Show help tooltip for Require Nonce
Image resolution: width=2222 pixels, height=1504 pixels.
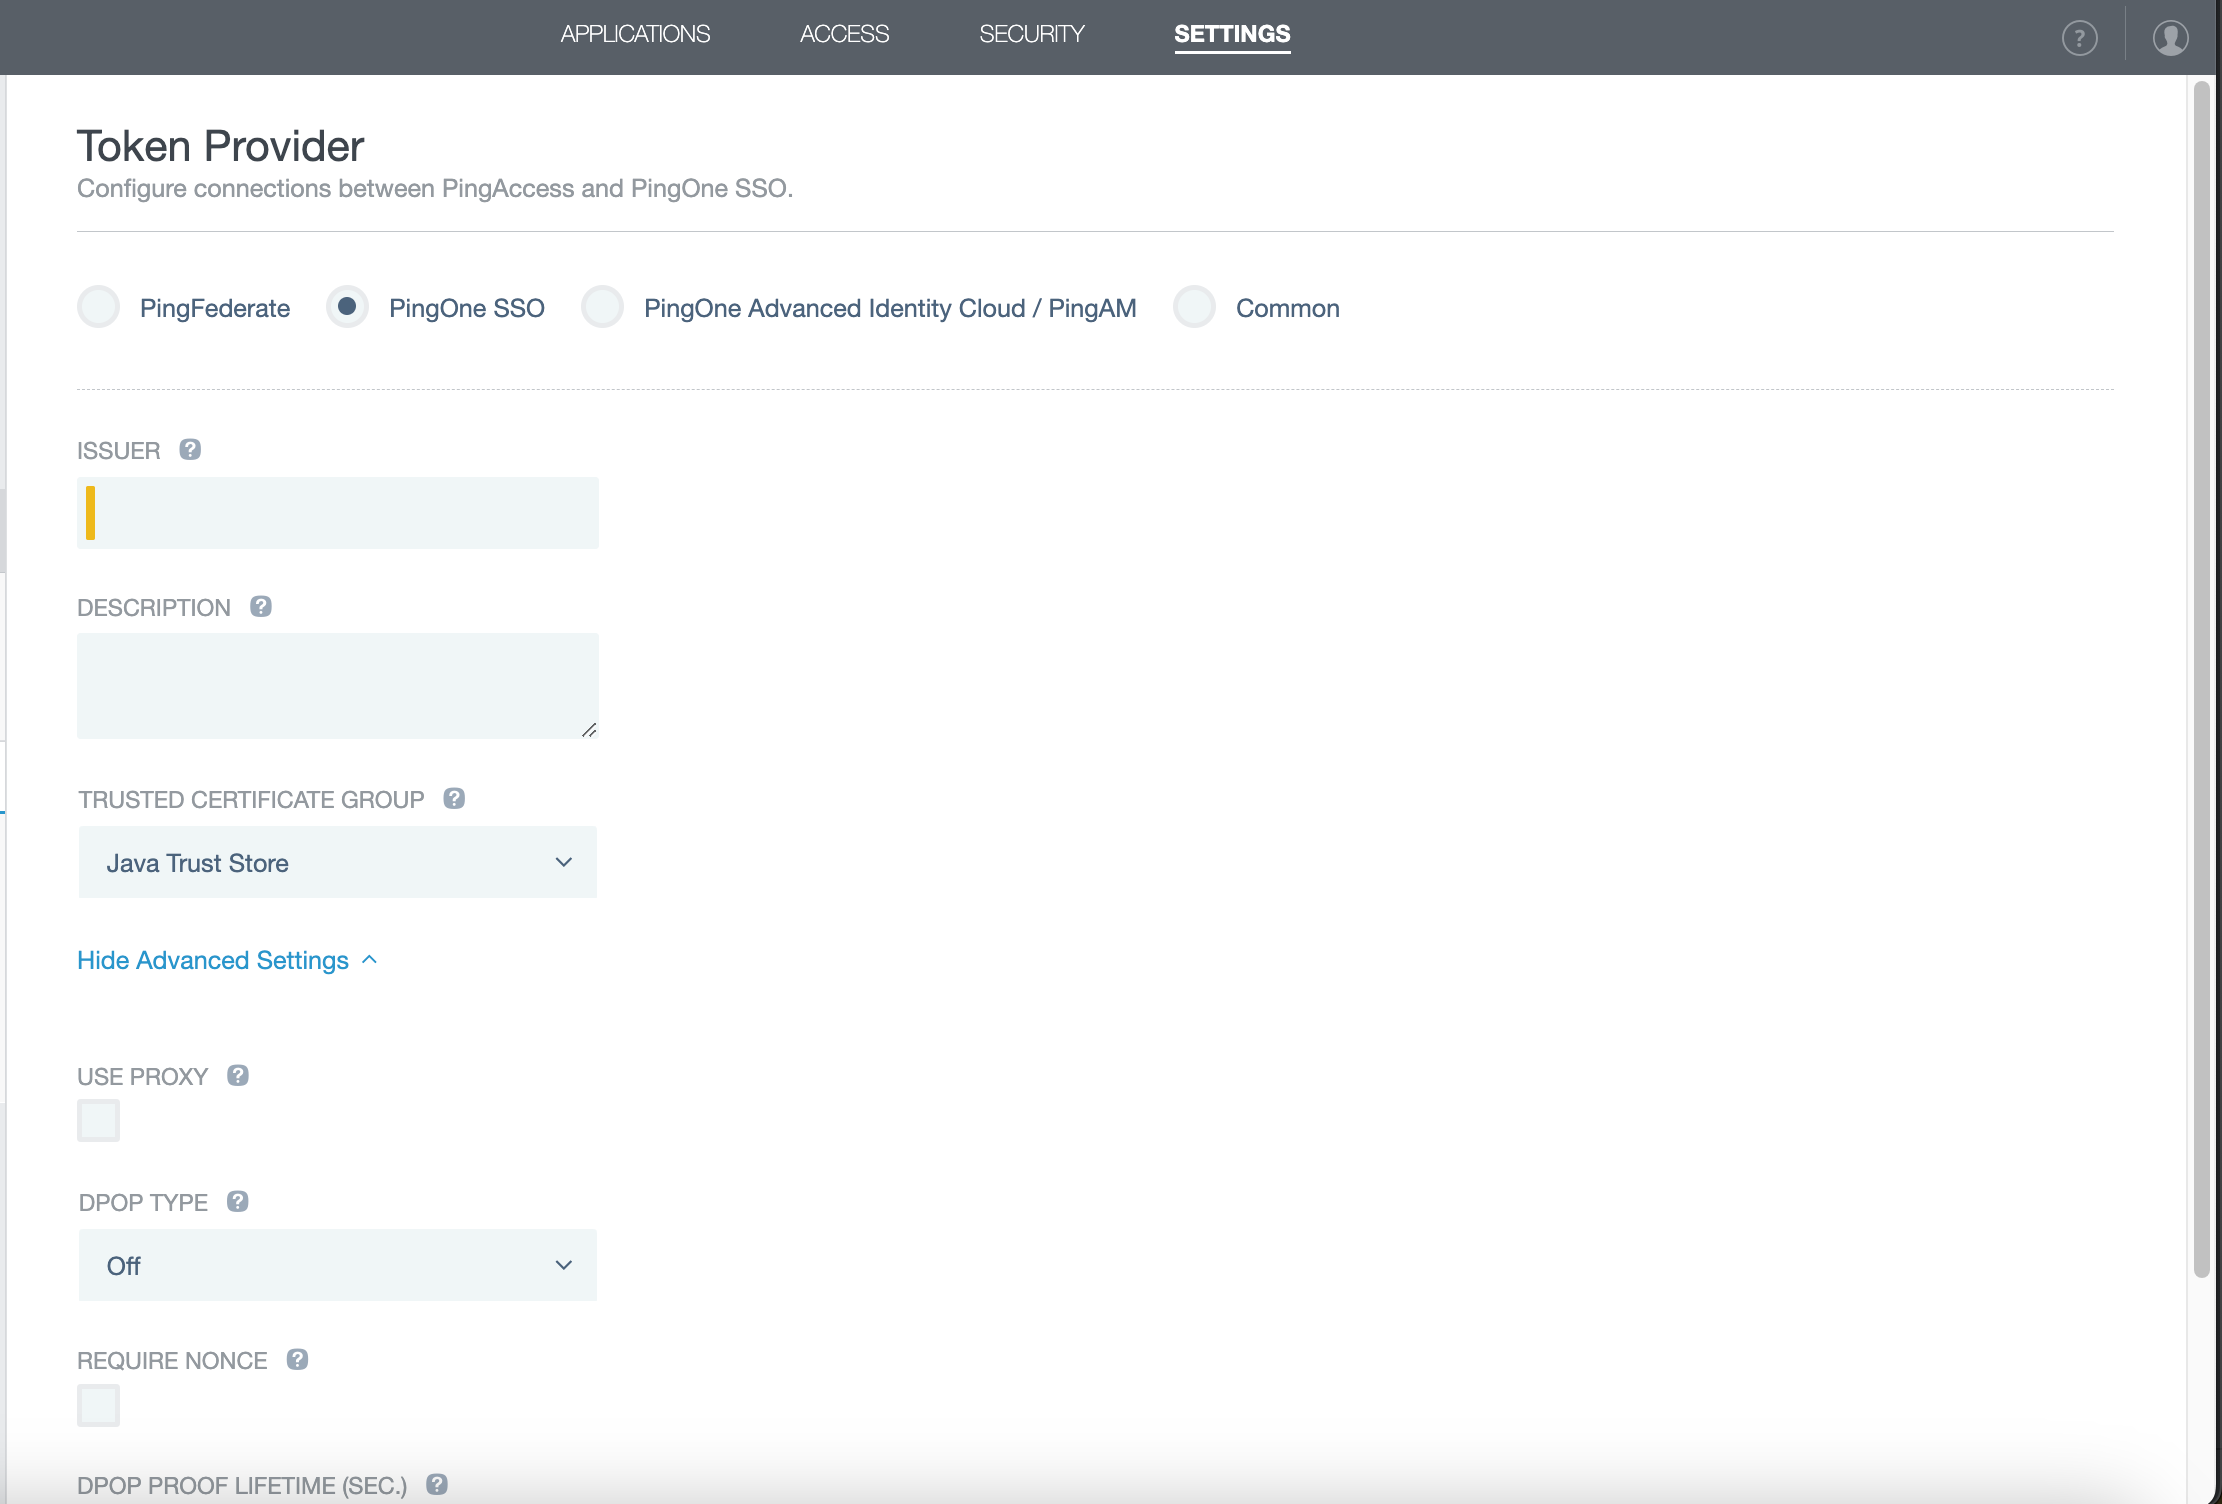297,1359
